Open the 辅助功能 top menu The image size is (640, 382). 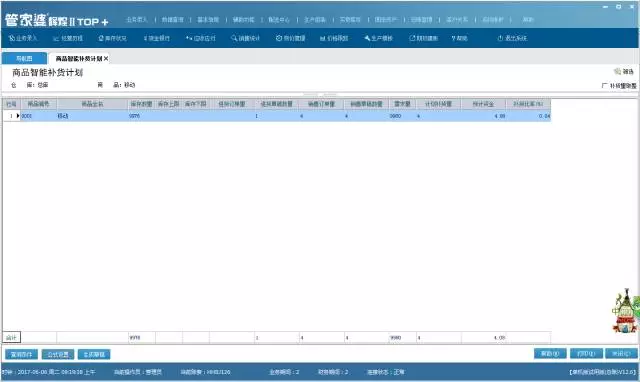pos(243,20)
